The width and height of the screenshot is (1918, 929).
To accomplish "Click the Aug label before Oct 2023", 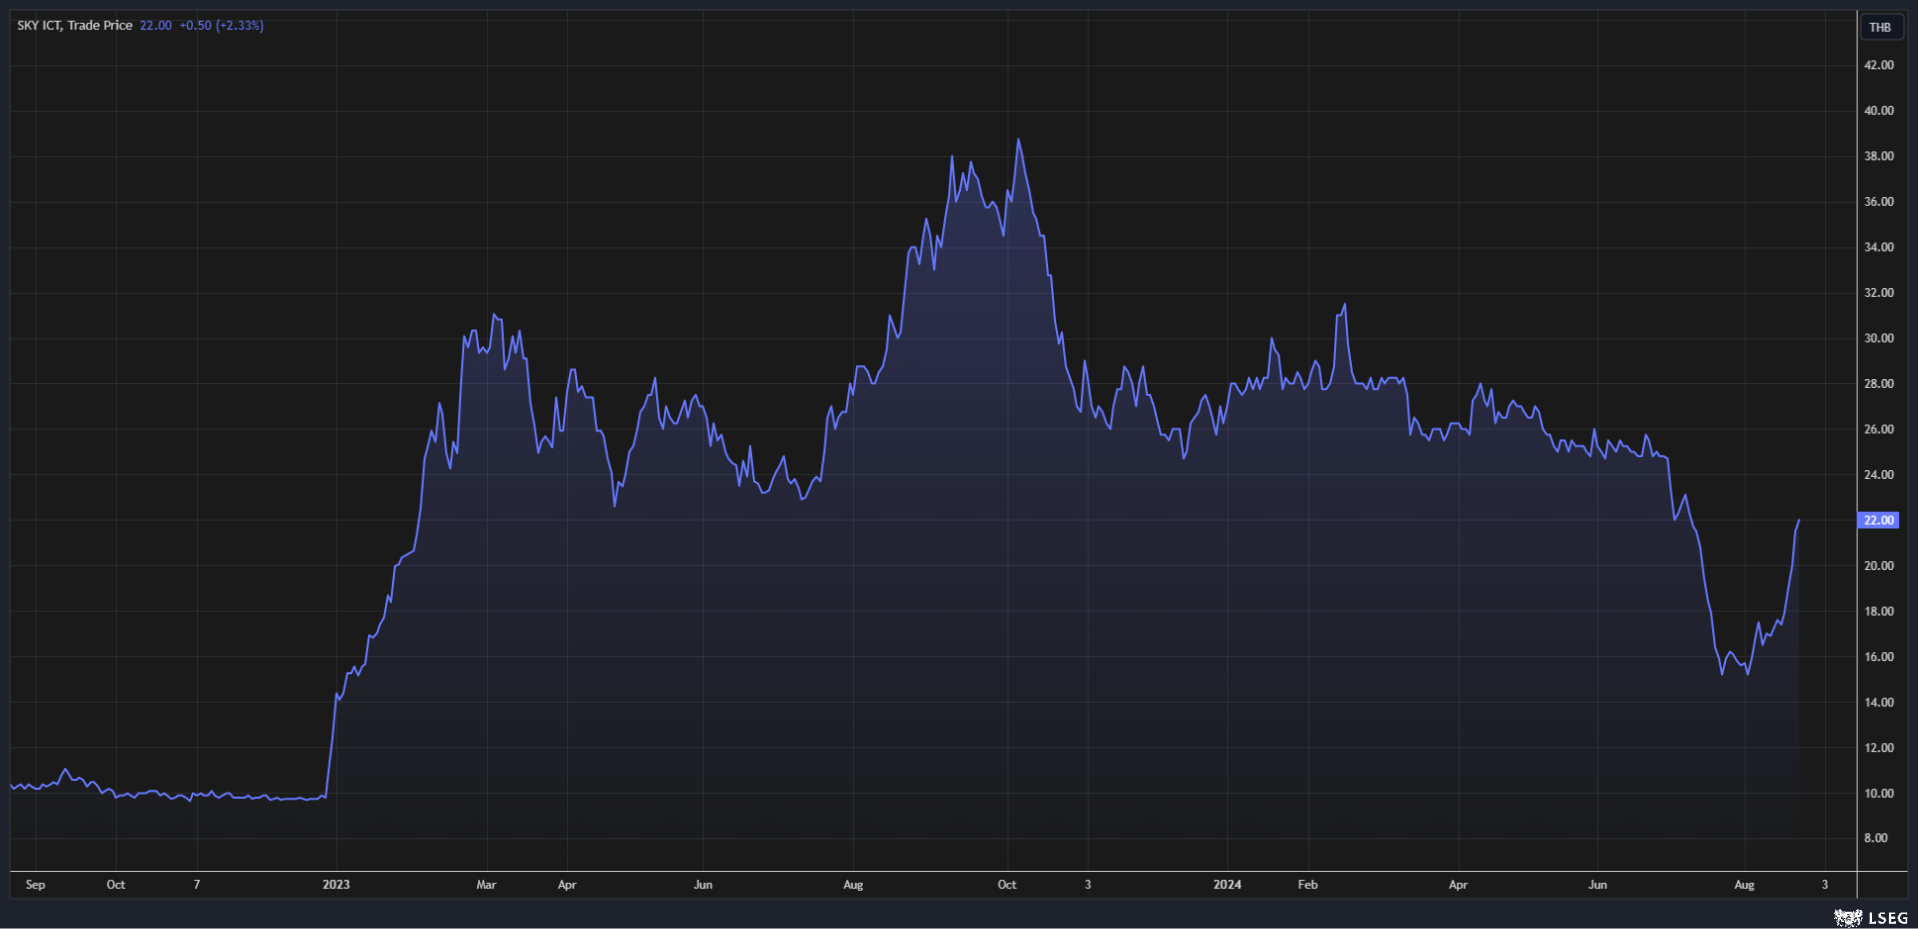I will [x=853, y=885].
